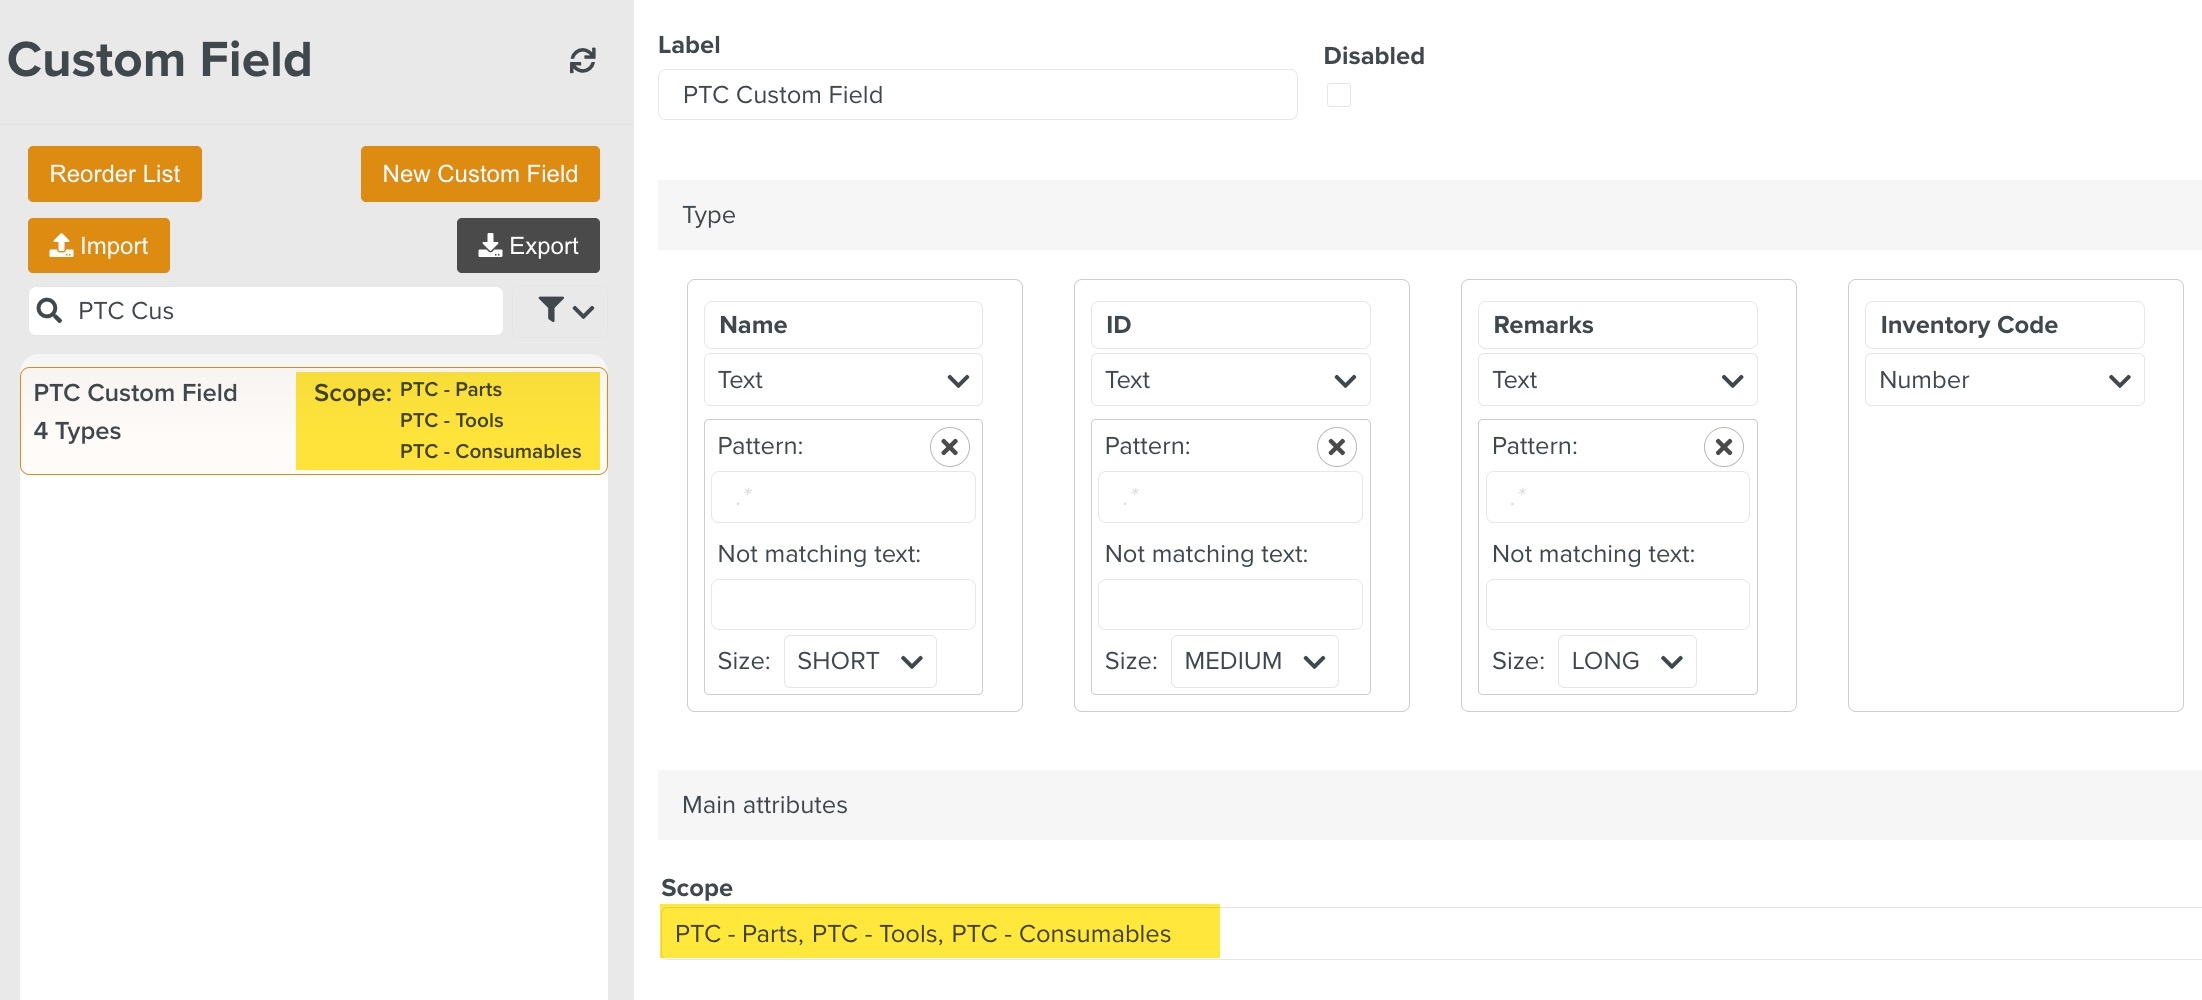Open the ID type Text dropdown

point(1229,380)
